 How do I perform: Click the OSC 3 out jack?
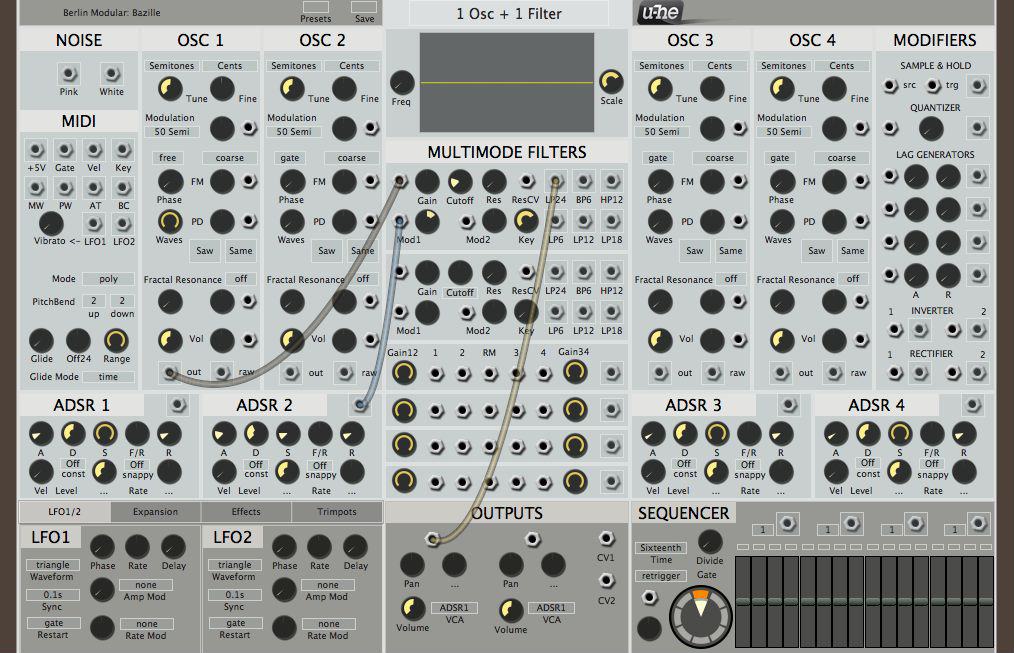click(660, 372)
